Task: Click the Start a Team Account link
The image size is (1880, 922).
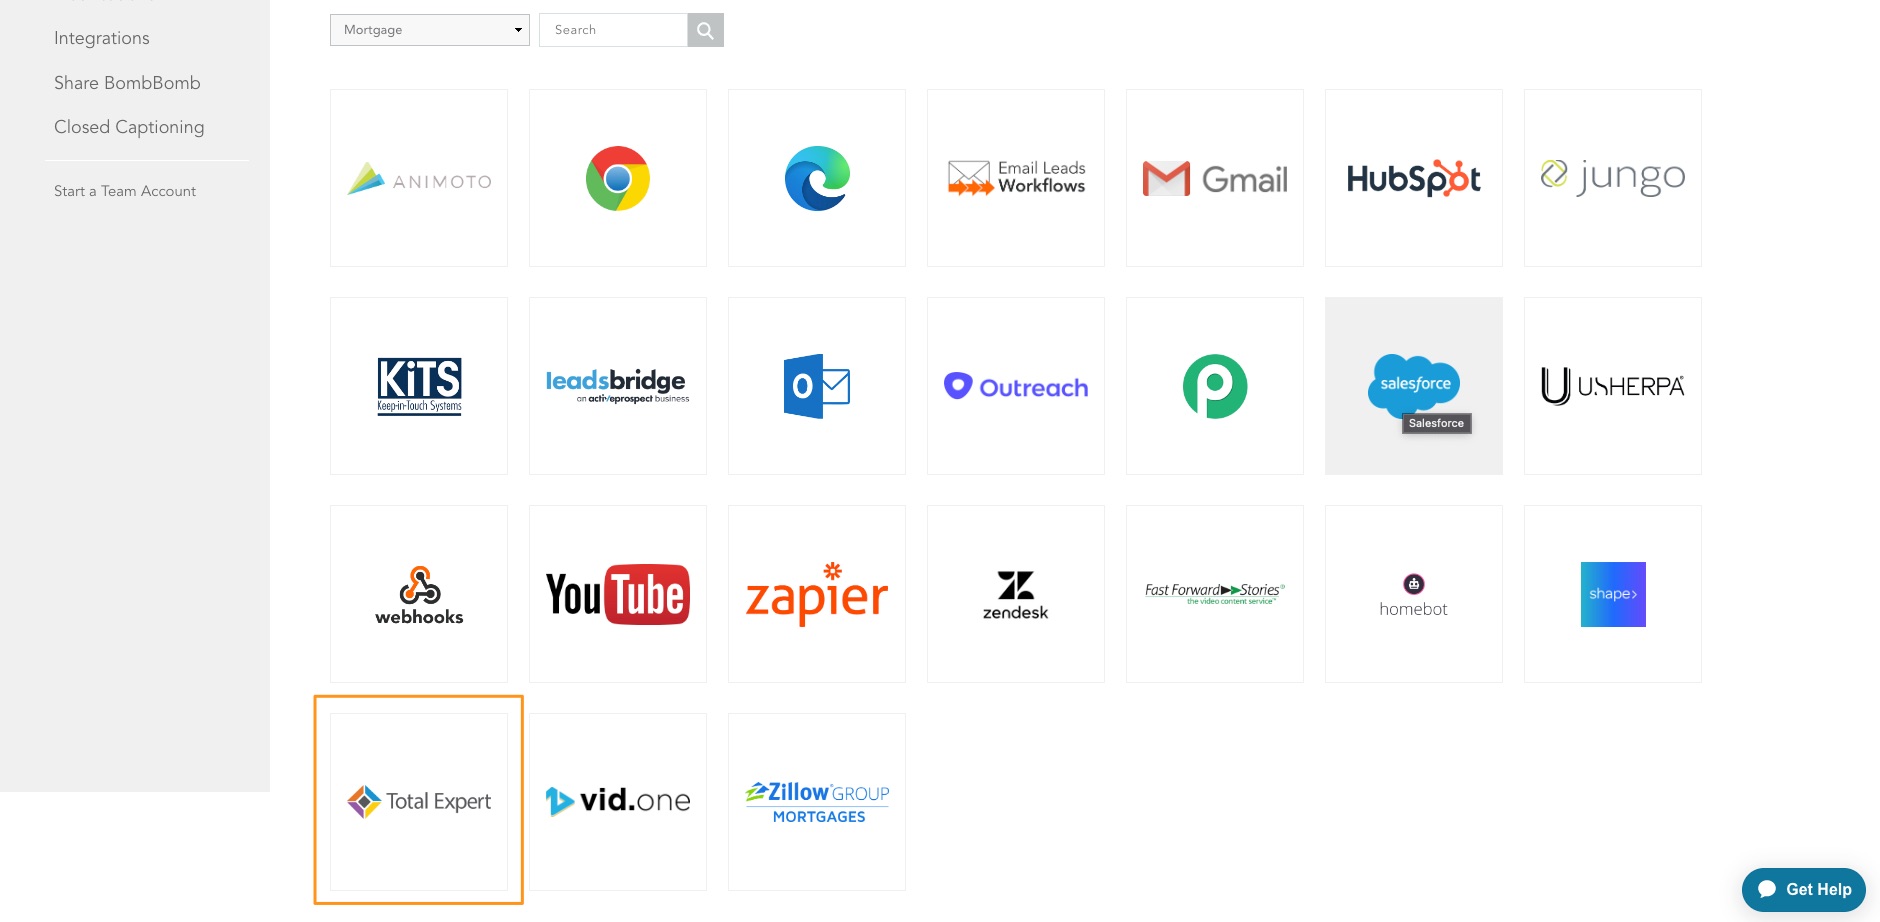Action: [x=125, y=191]
